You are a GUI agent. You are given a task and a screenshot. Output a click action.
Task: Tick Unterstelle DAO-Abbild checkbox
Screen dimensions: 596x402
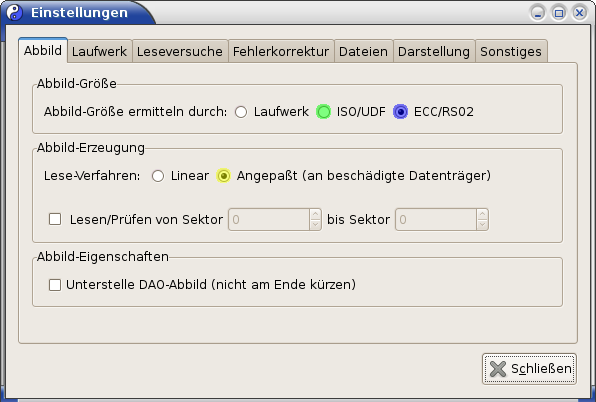(55, 285)
